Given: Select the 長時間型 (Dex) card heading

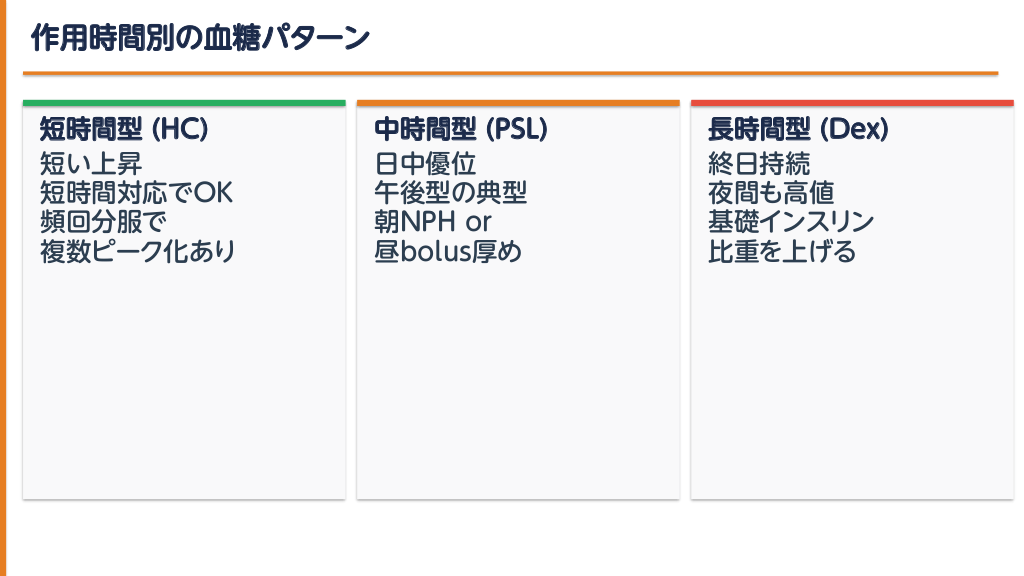Looking at the screenshot, I should (x=798, y=129).
